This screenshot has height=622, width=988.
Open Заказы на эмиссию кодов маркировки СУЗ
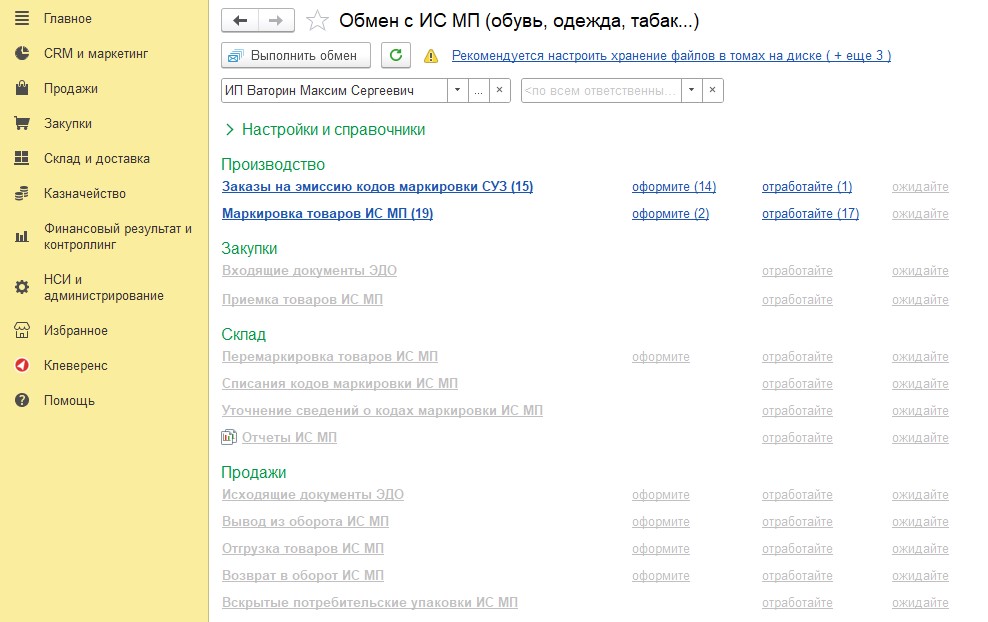(x=377, y=187)
